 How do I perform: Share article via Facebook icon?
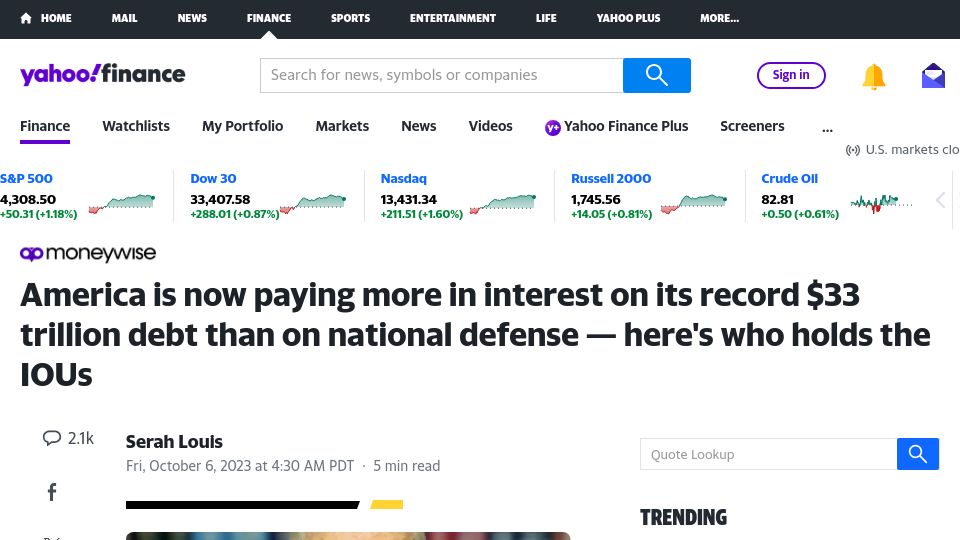coord(52,492)
